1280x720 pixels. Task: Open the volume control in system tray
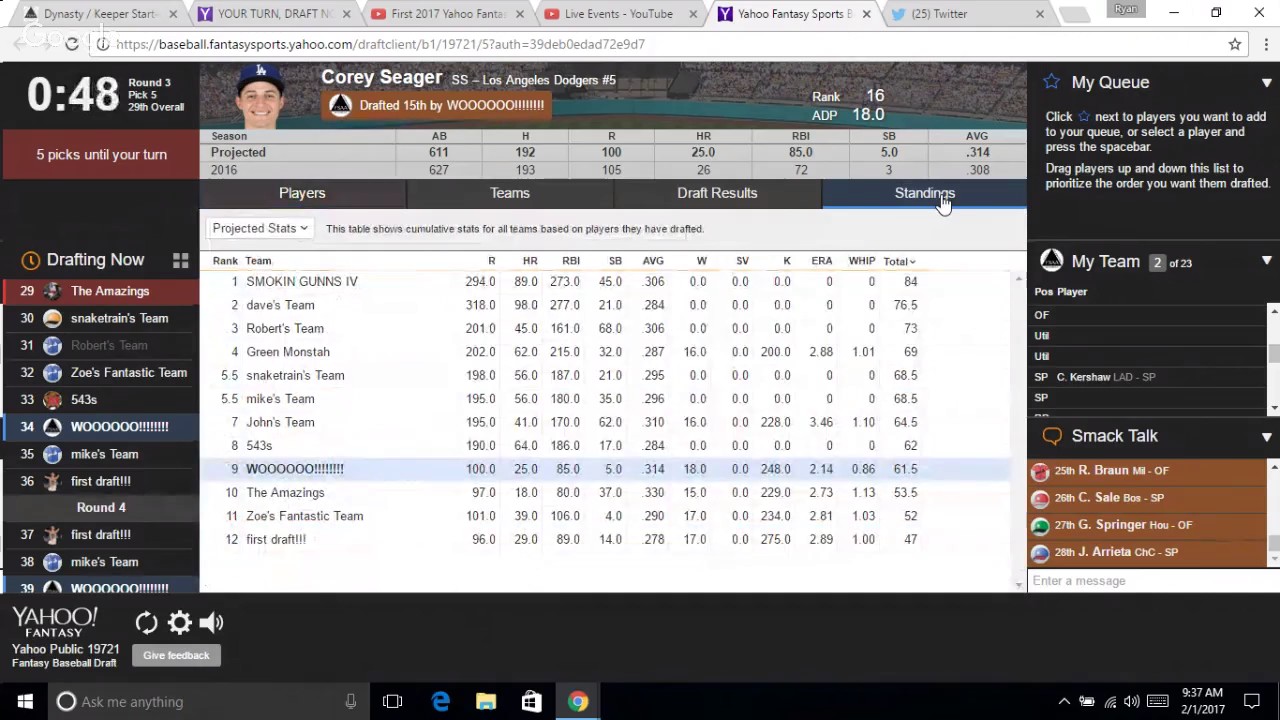click(1131, 701)
